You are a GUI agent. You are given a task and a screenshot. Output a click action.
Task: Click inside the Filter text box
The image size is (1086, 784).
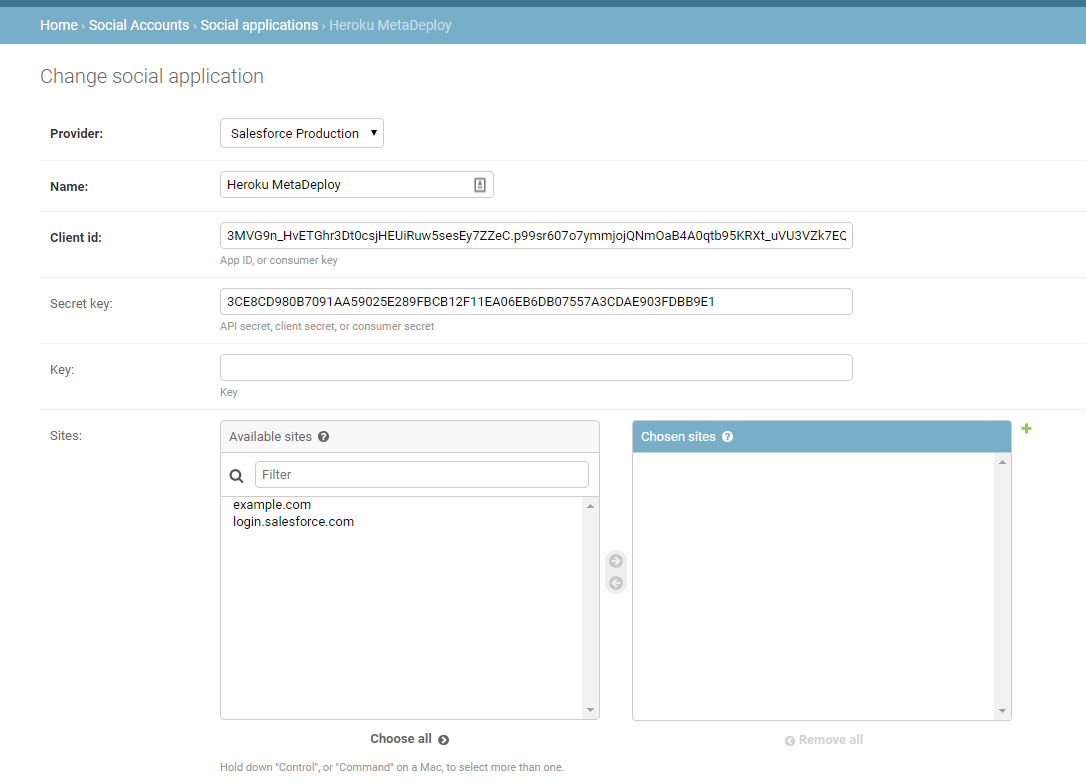click(420, 473)
